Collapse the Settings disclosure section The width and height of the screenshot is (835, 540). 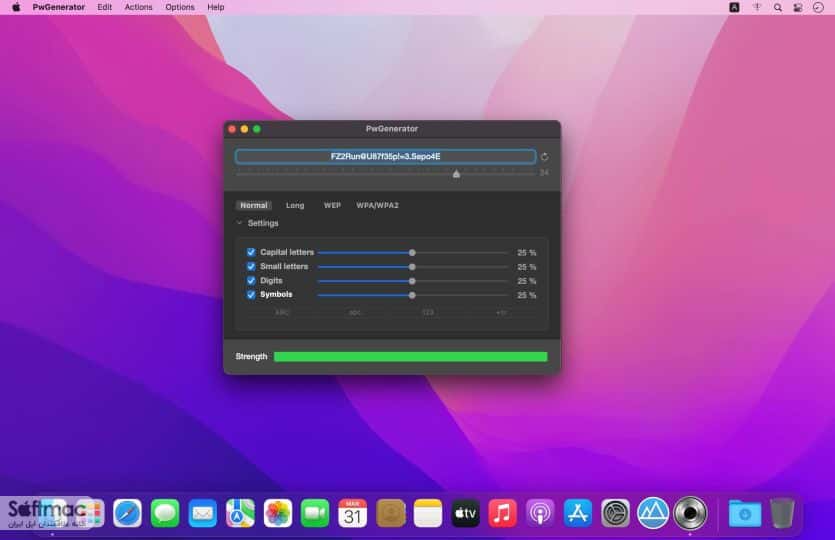239,223
